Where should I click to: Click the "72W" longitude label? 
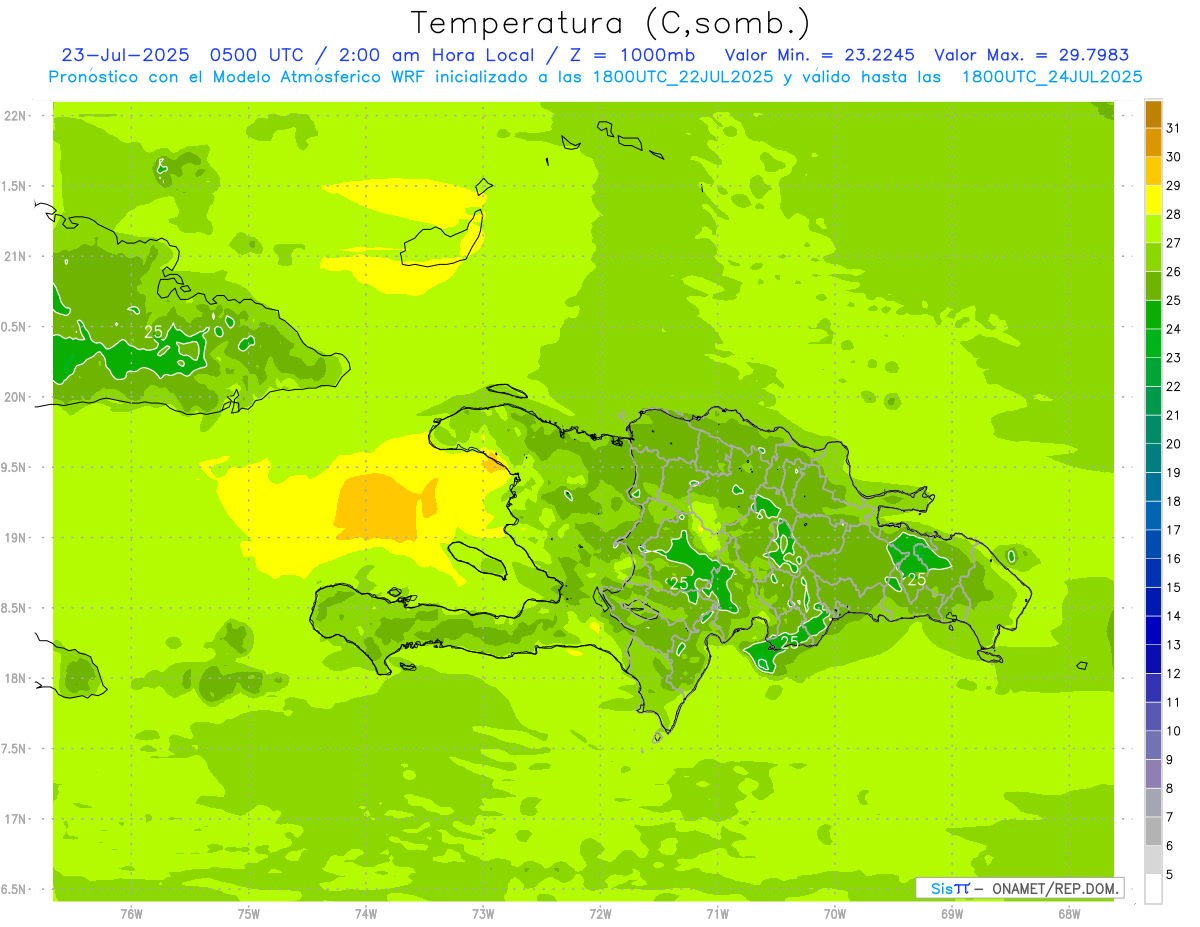tap(600, 913)
